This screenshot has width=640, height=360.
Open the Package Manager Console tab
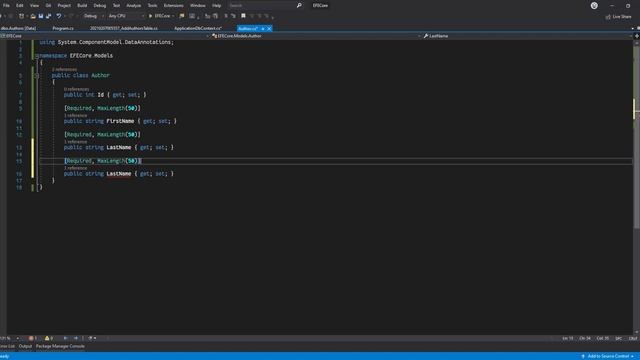(x=60, y=346)
